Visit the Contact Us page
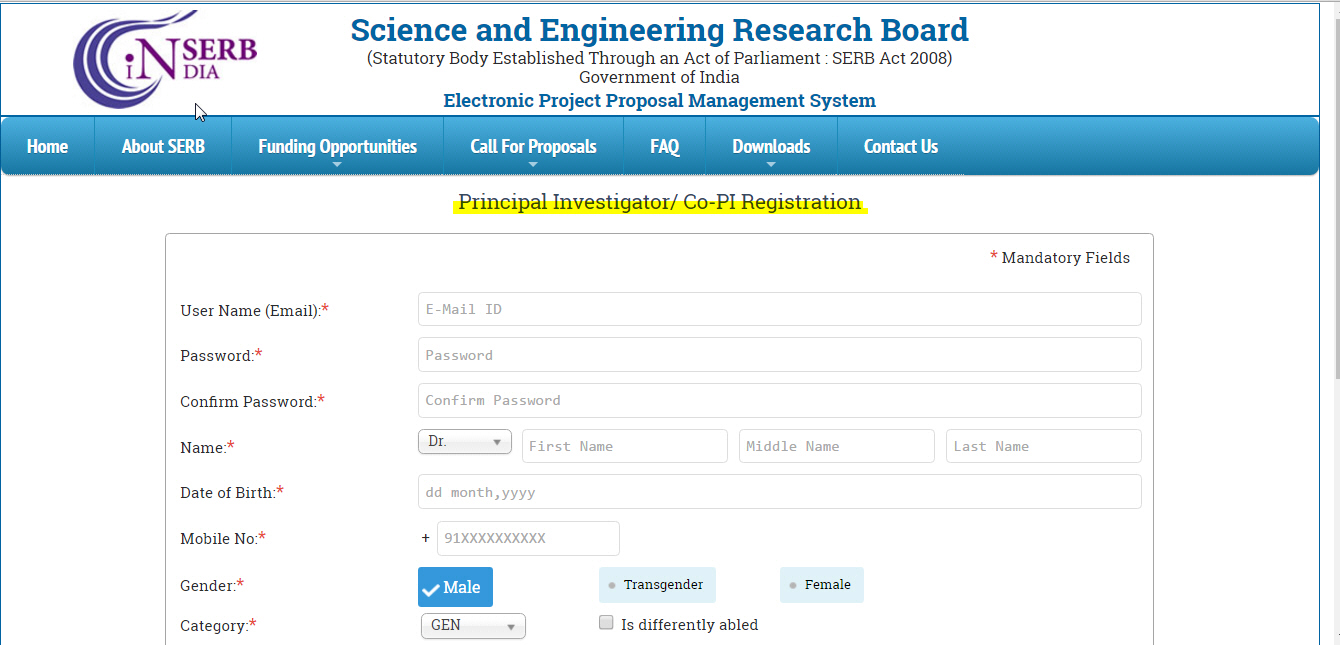Viewport: 1340px width, 645px height. coord(900,145)
